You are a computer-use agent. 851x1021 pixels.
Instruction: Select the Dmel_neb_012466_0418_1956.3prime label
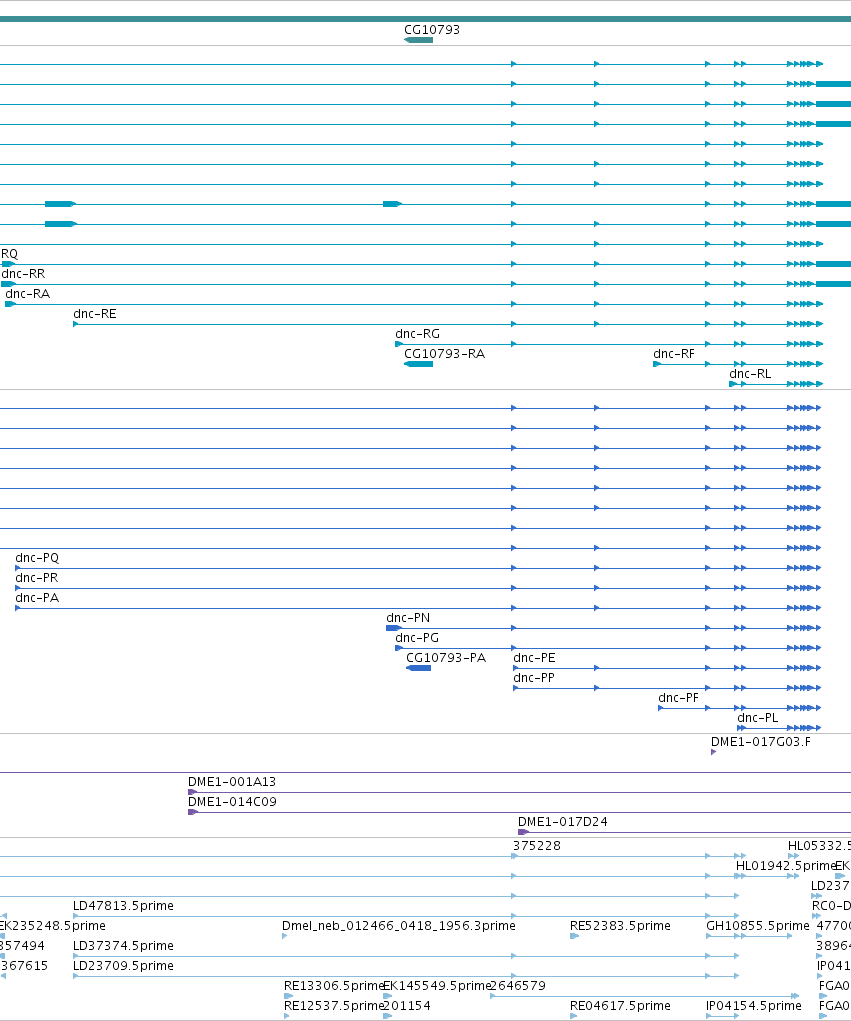[x=398, y=926]
